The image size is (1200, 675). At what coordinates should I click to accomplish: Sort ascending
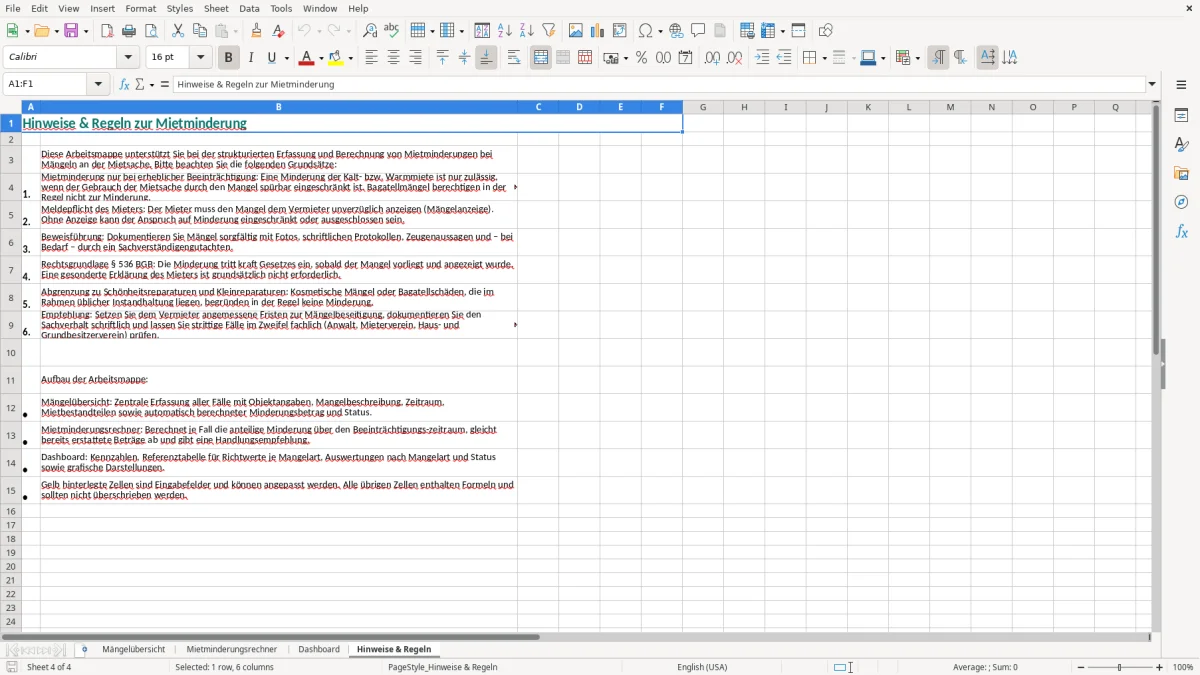coord(505,31)
